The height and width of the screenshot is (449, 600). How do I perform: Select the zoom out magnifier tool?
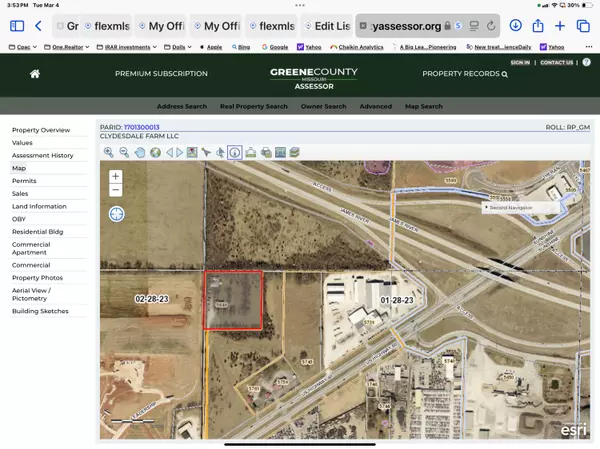[124, 152]
